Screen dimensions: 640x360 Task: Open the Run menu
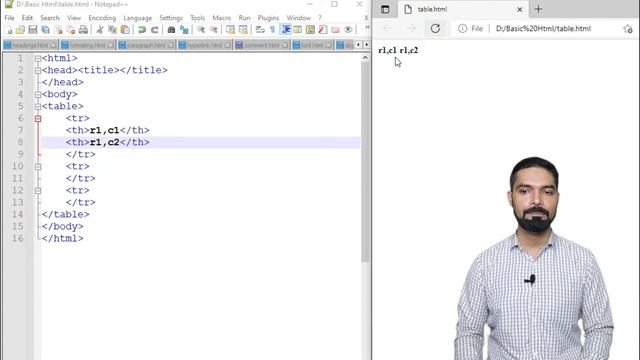point(244,18)
